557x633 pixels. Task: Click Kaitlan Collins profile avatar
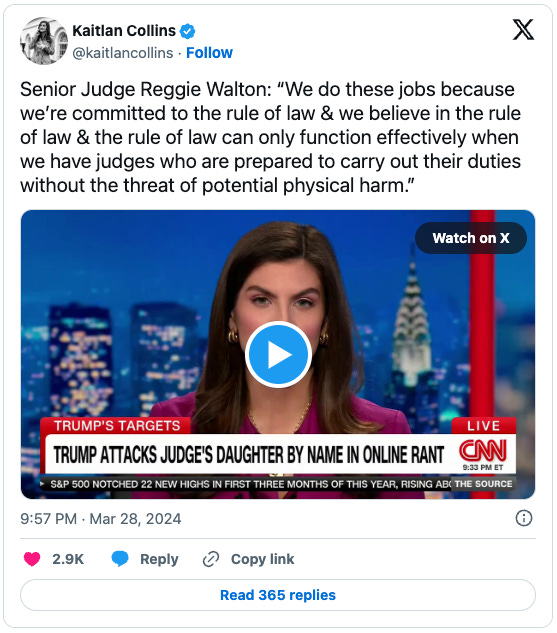(x=44, y=41)
